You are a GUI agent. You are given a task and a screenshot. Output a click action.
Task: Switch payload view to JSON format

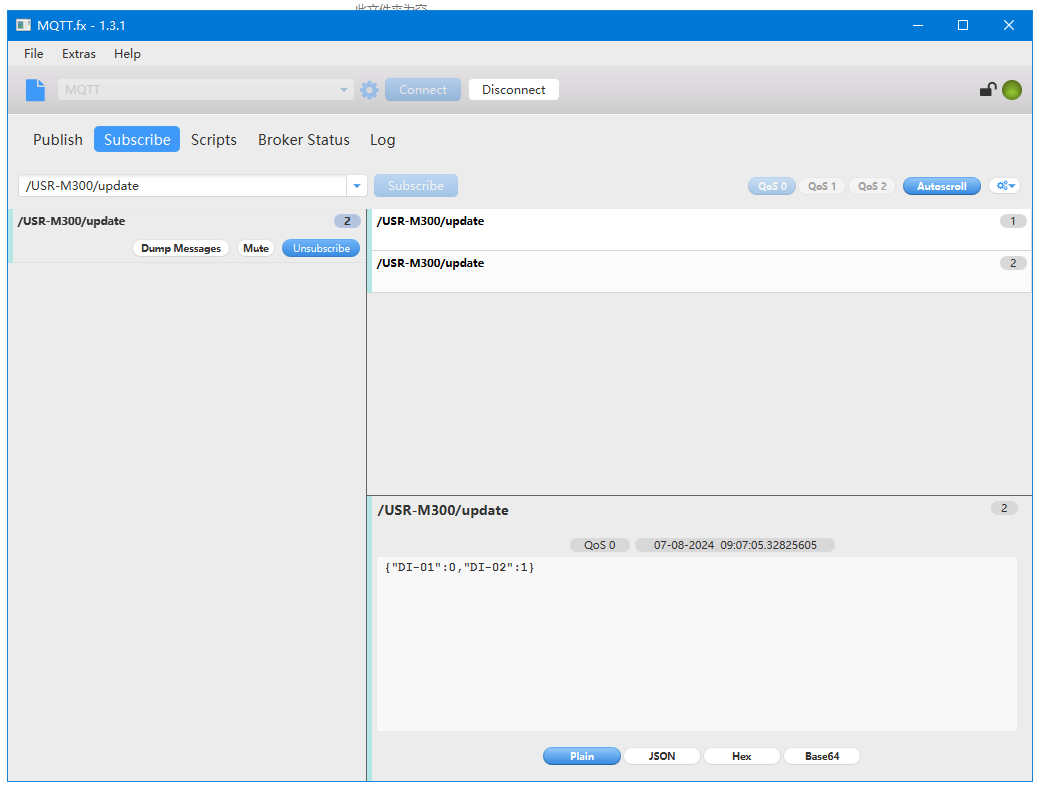(x=662, y=756)
